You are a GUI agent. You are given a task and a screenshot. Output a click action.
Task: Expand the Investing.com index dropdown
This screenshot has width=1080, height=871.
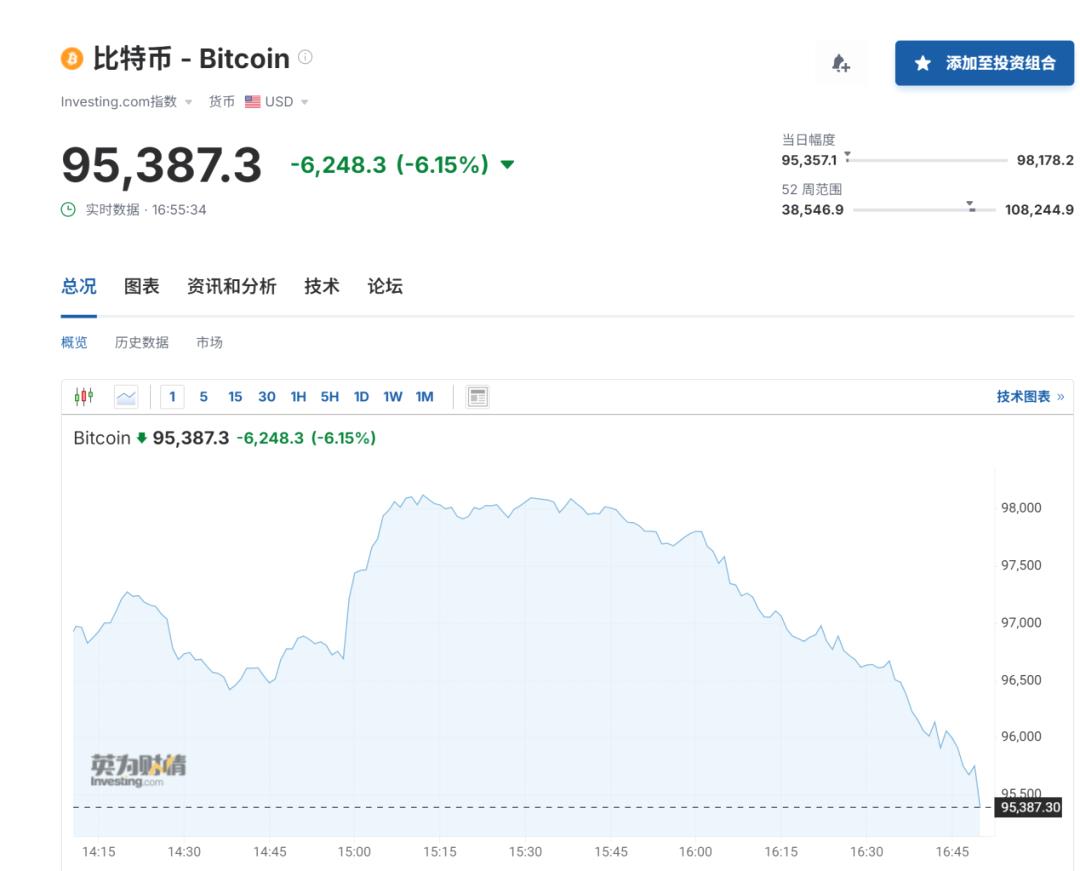pyautogui.click(x=188, y=102)
